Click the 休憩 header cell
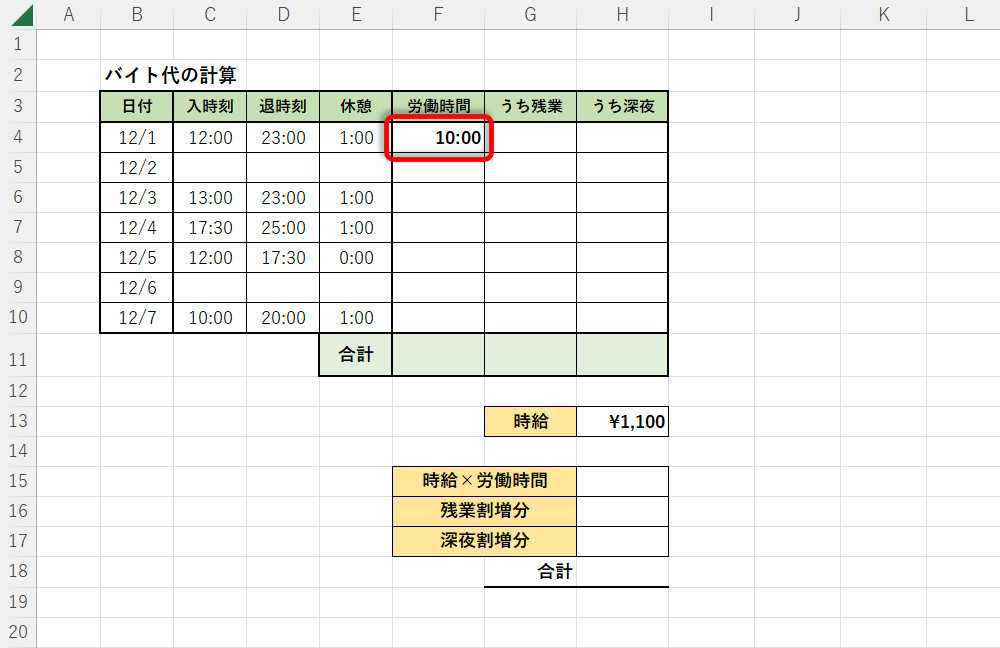This screenshot has height=648, width=1000. (356, 107)
